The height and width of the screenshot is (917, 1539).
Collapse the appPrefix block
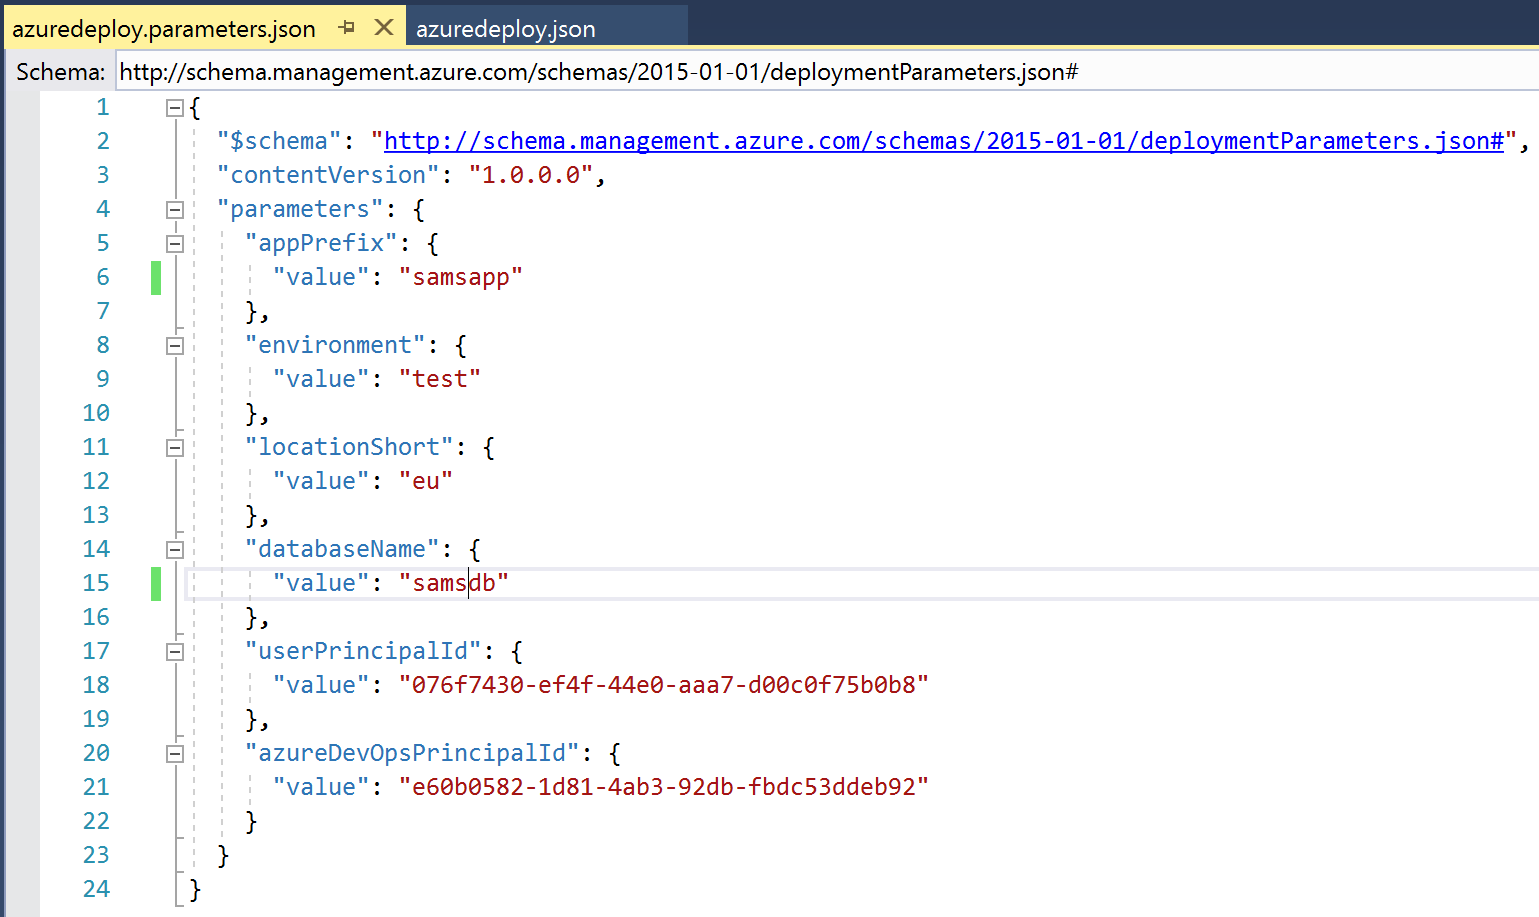pos(175,244)
